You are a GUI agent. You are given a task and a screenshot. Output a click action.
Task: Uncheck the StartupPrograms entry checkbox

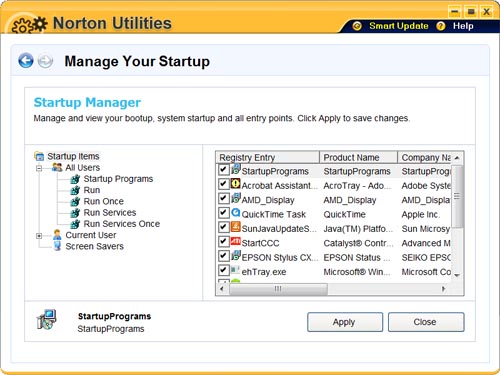tap(223, 169)
